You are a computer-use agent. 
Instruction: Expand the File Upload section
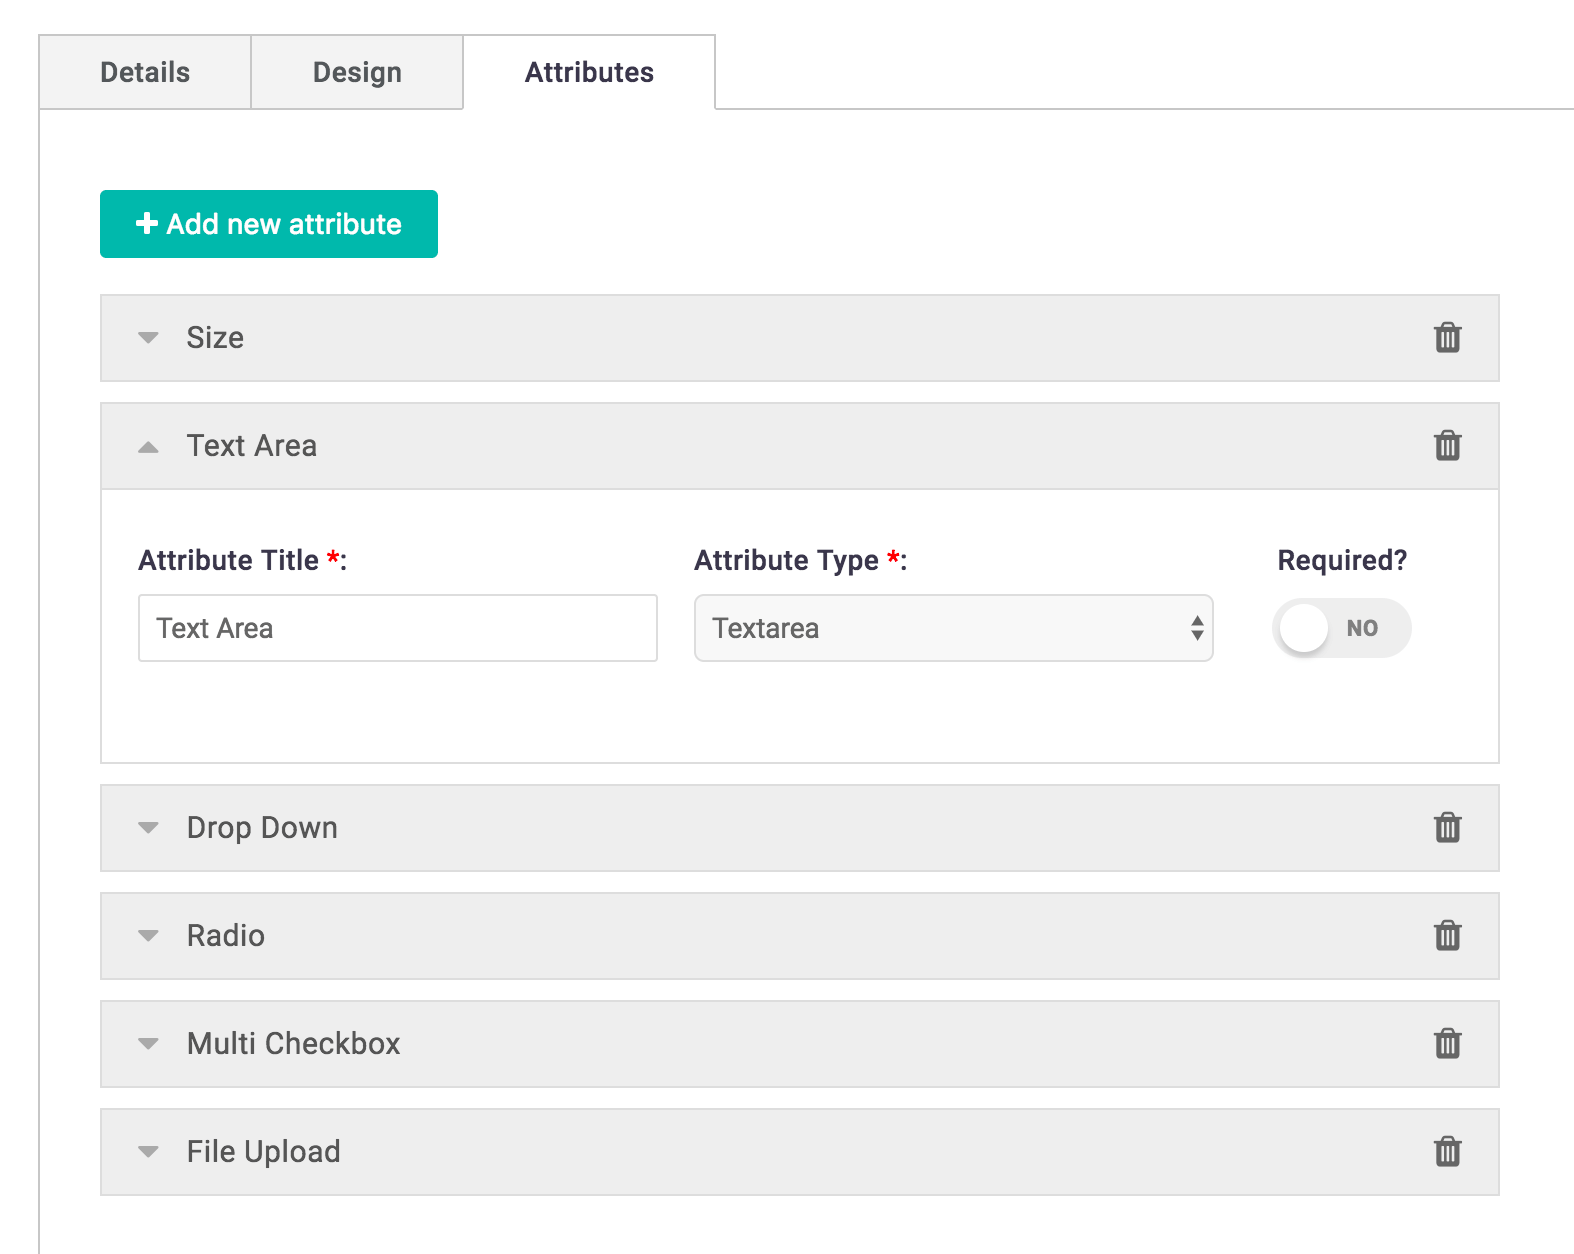click(149, 1152)
